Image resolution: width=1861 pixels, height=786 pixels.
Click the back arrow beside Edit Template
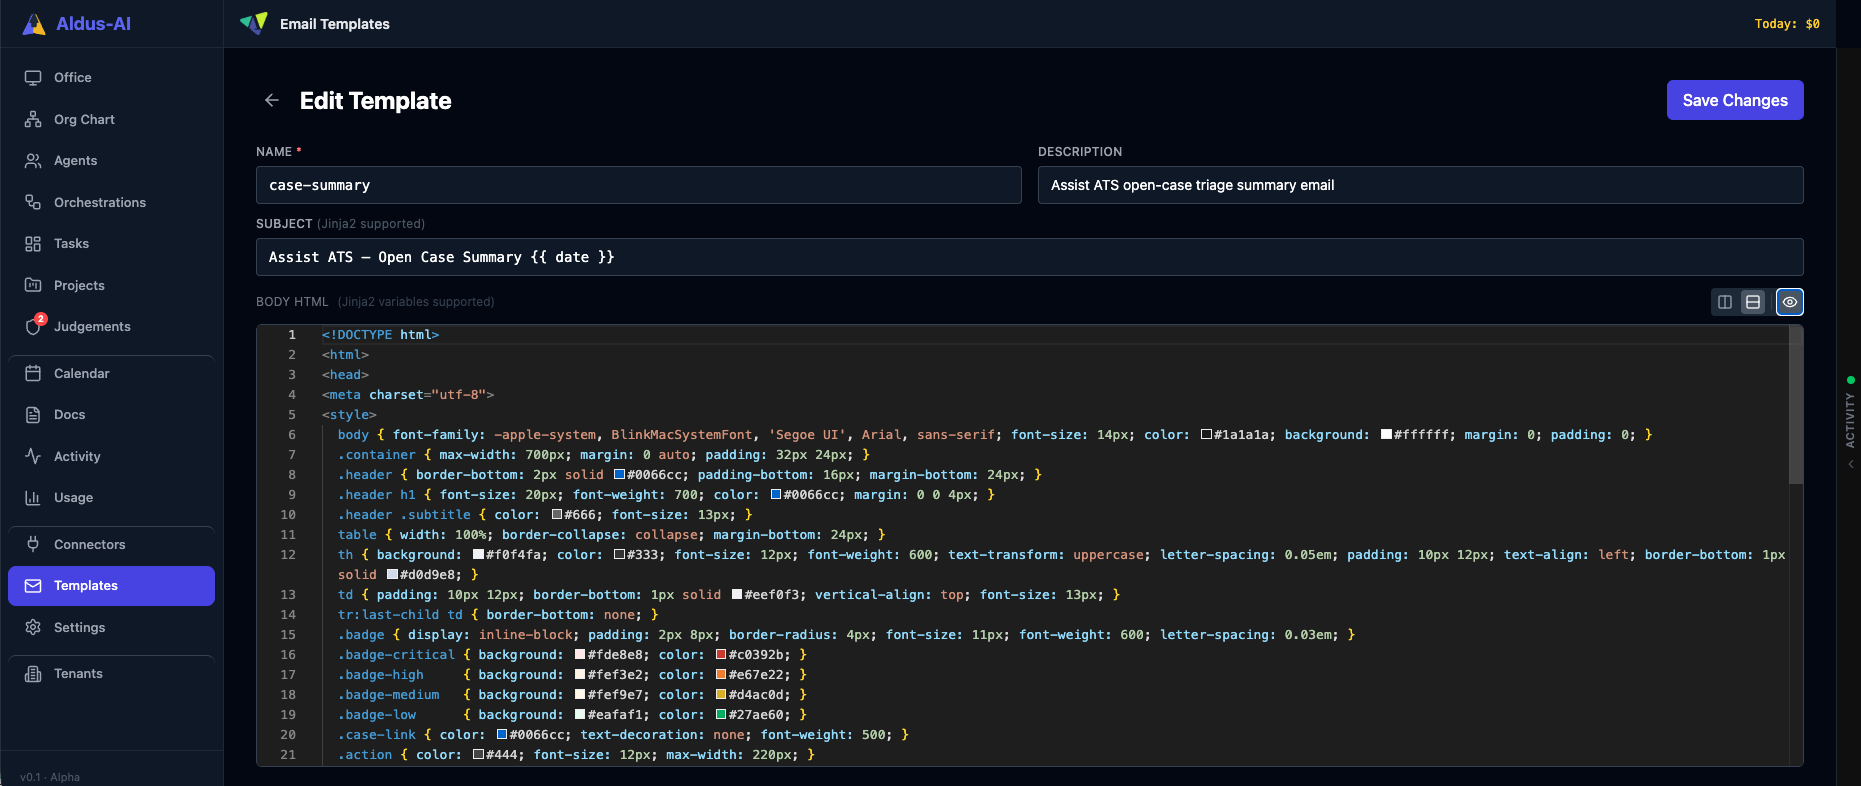(x=271, y=100)
